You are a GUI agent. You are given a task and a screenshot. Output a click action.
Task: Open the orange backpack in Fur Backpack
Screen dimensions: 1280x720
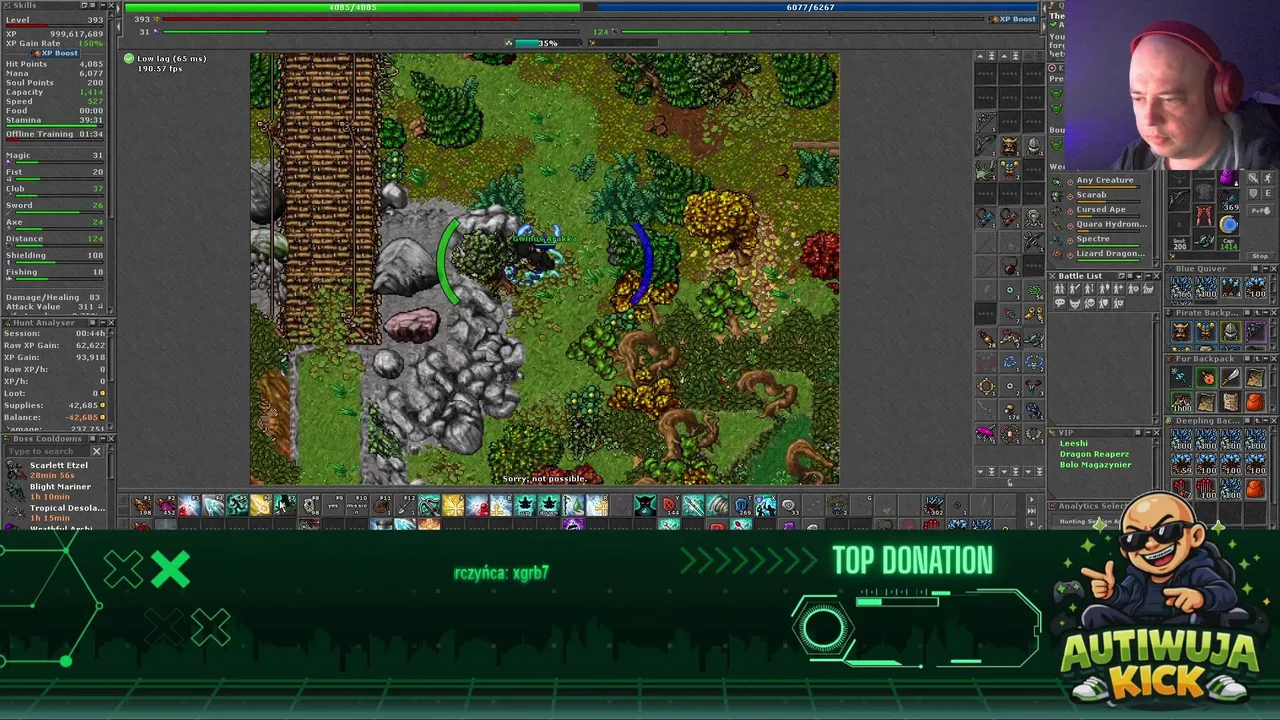(1256, 402)
